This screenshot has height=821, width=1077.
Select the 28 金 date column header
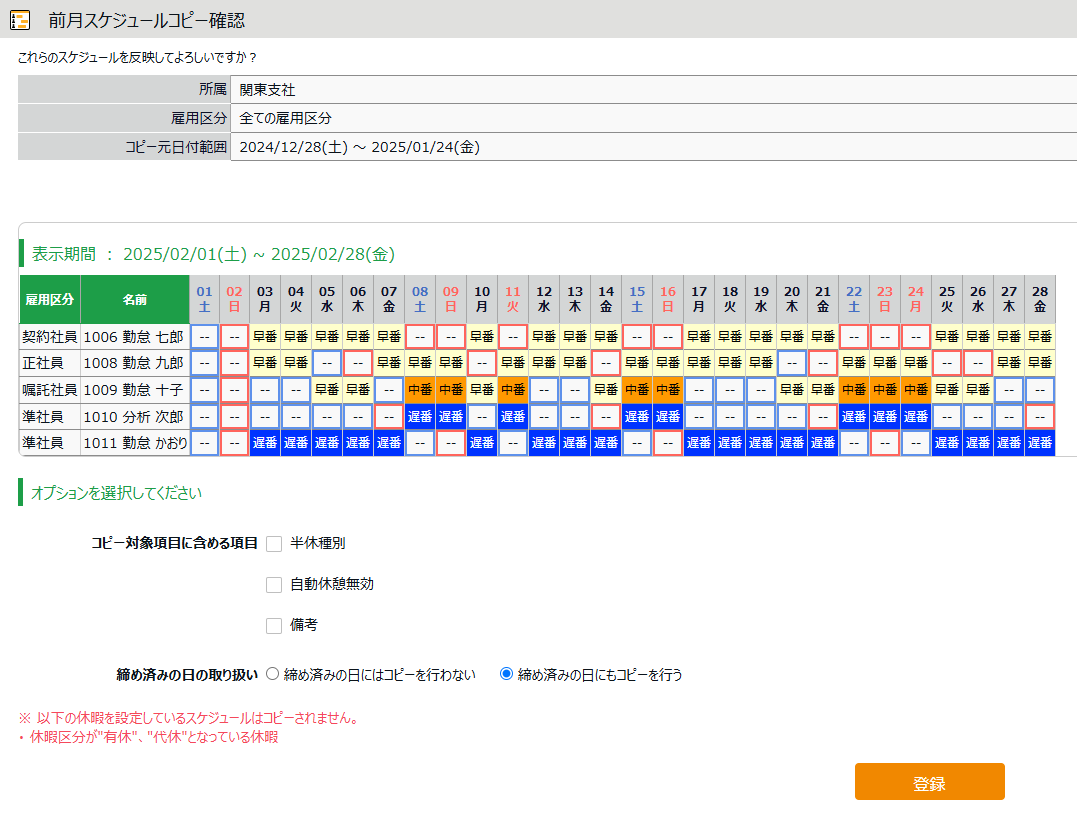[x=1040, y=299]
